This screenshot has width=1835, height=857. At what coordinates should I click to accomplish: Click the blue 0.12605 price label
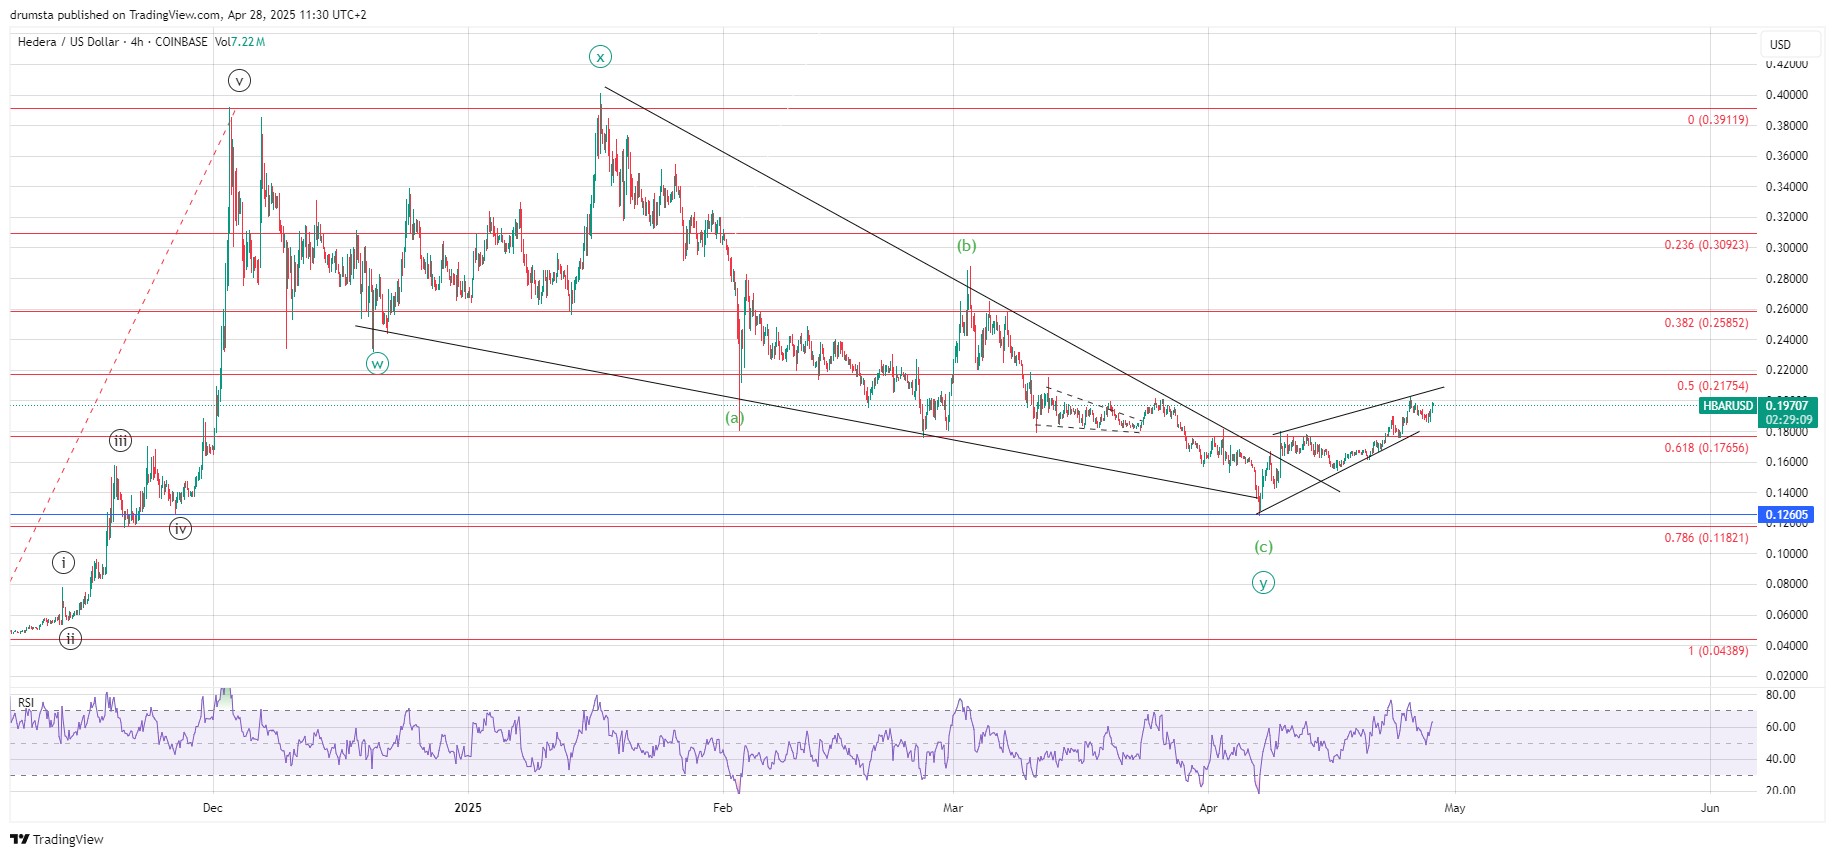click(x=1787, y=515)
